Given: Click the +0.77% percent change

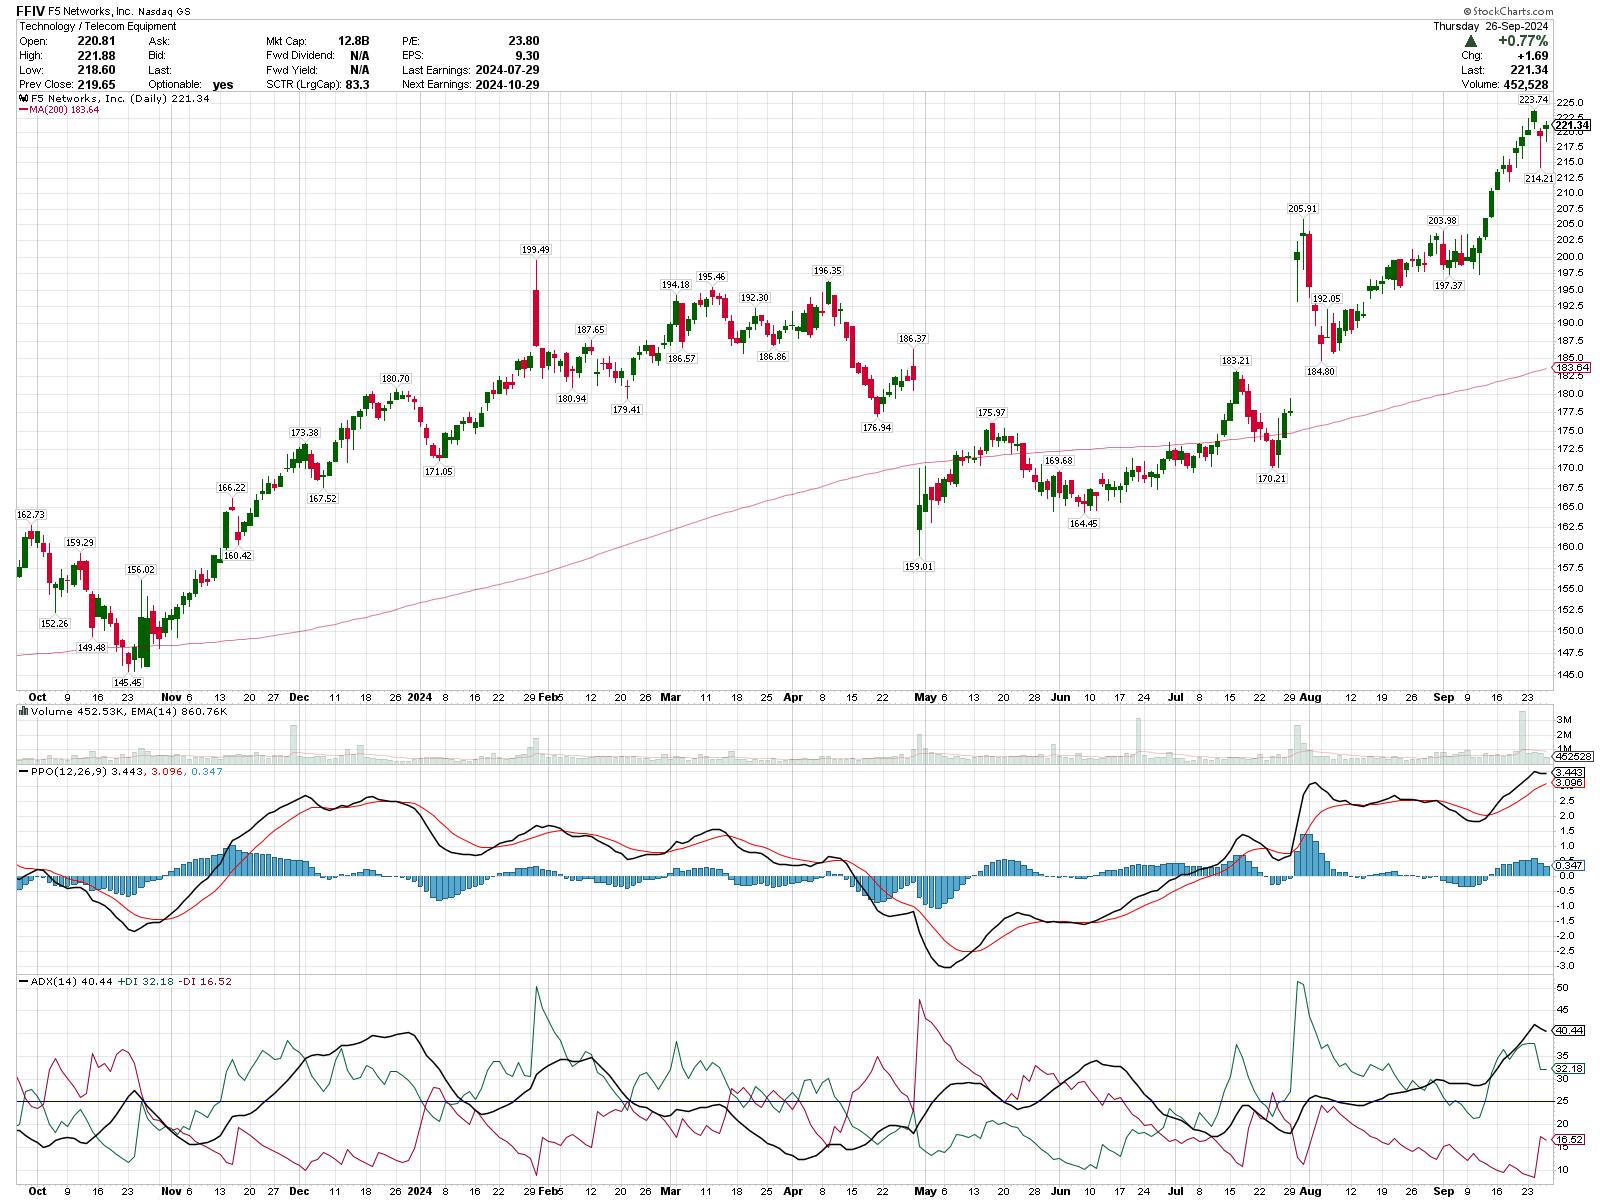Looking at the screenshot, I should click(1523, 42).
